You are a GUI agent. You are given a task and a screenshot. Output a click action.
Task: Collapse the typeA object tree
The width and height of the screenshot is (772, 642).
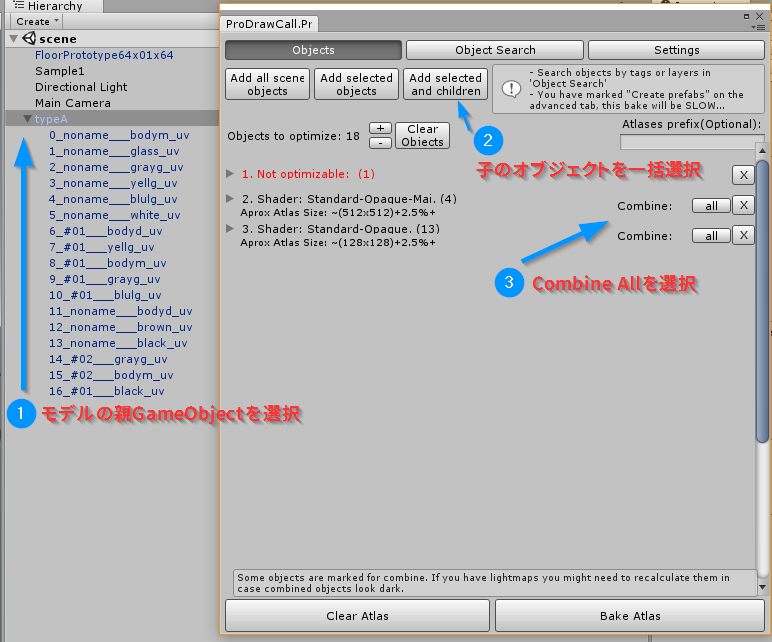coord(28,119)
